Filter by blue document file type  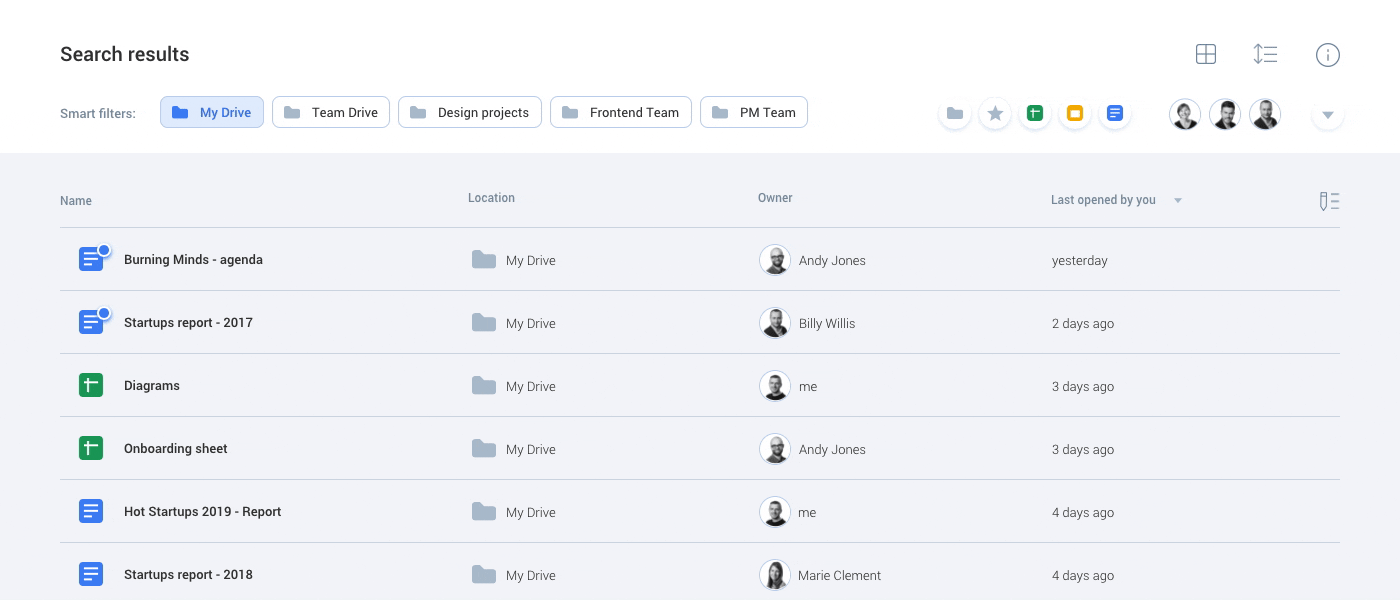(x=1115, y=114)
